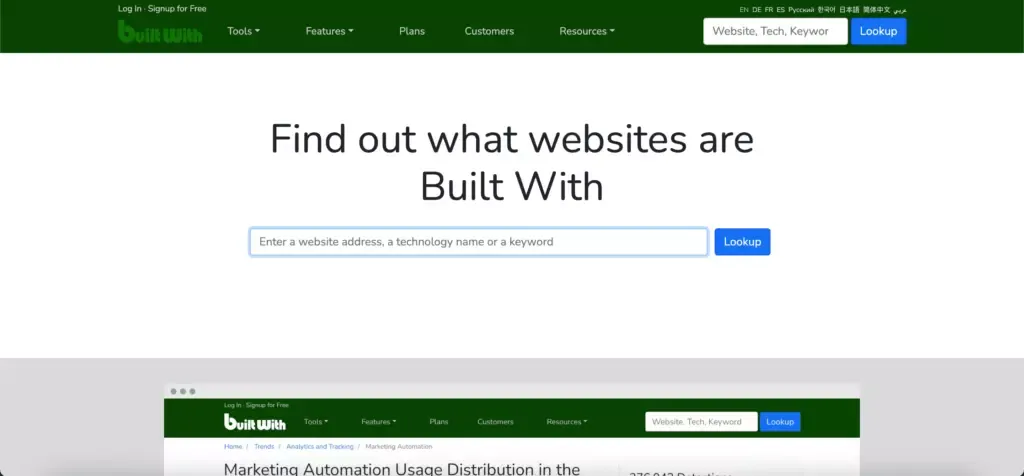Switch site language to FR
1024x476 pixels.
[769, 10]
